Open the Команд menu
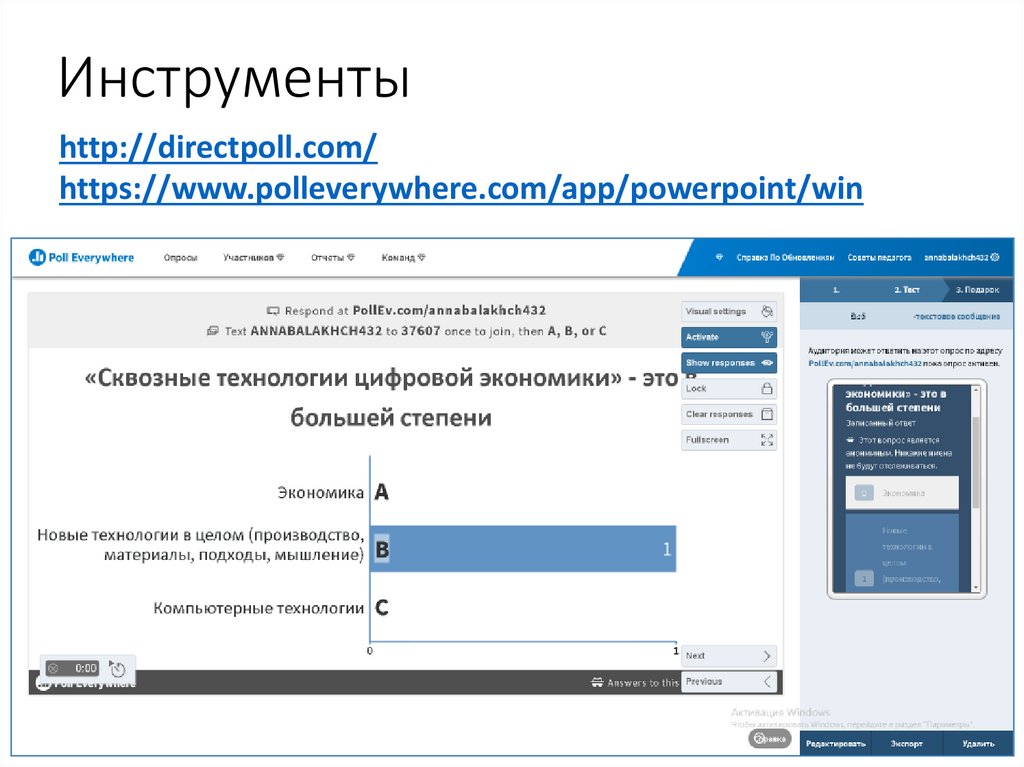1024x767 pixels. tap(403, 257)
